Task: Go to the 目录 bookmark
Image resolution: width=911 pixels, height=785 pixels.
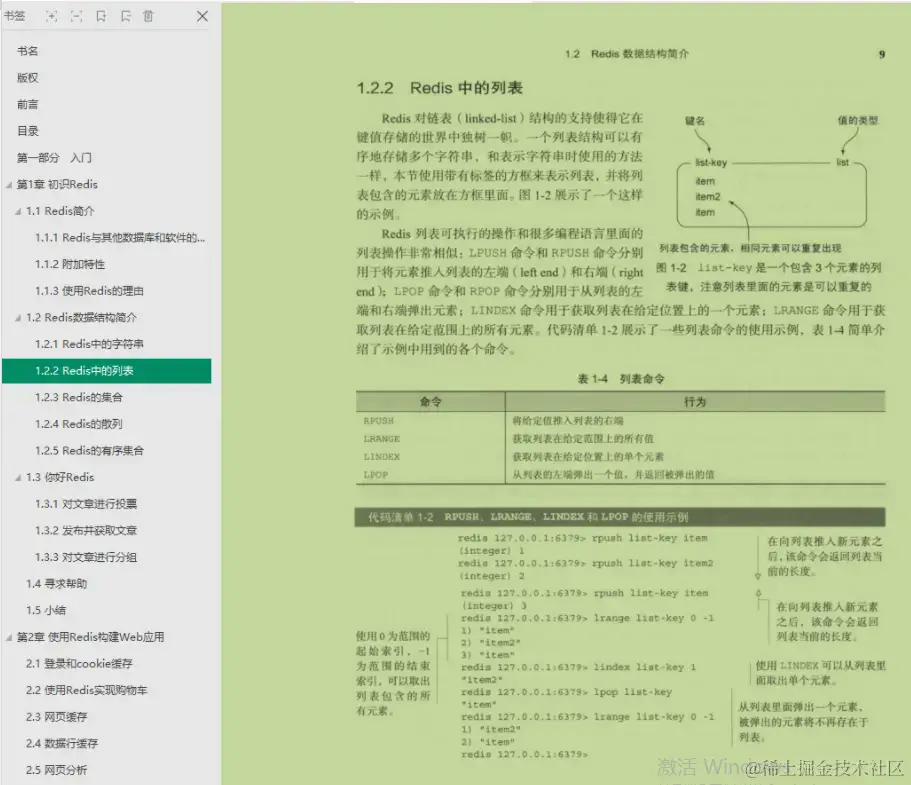Action: (x=27, y=131)
